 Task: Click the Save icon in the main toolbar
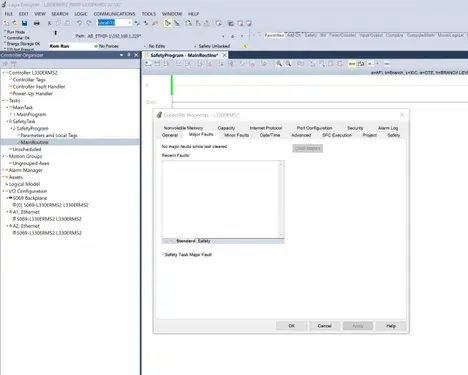(x=24, y=23)
